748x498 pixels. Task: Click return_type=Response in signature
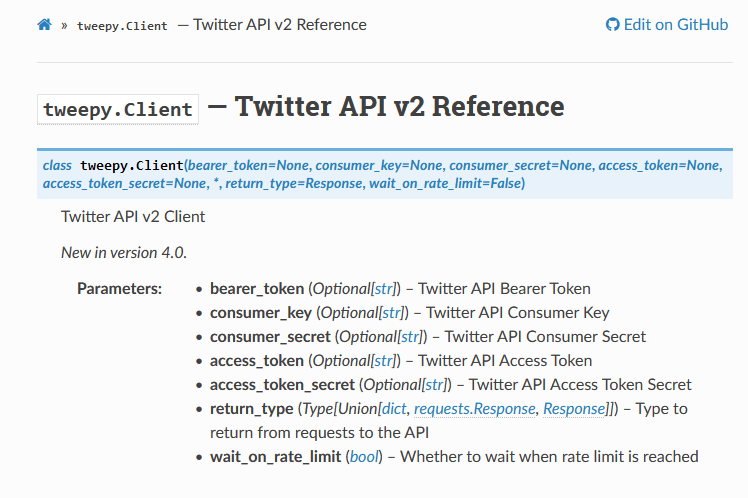point(294,184)
